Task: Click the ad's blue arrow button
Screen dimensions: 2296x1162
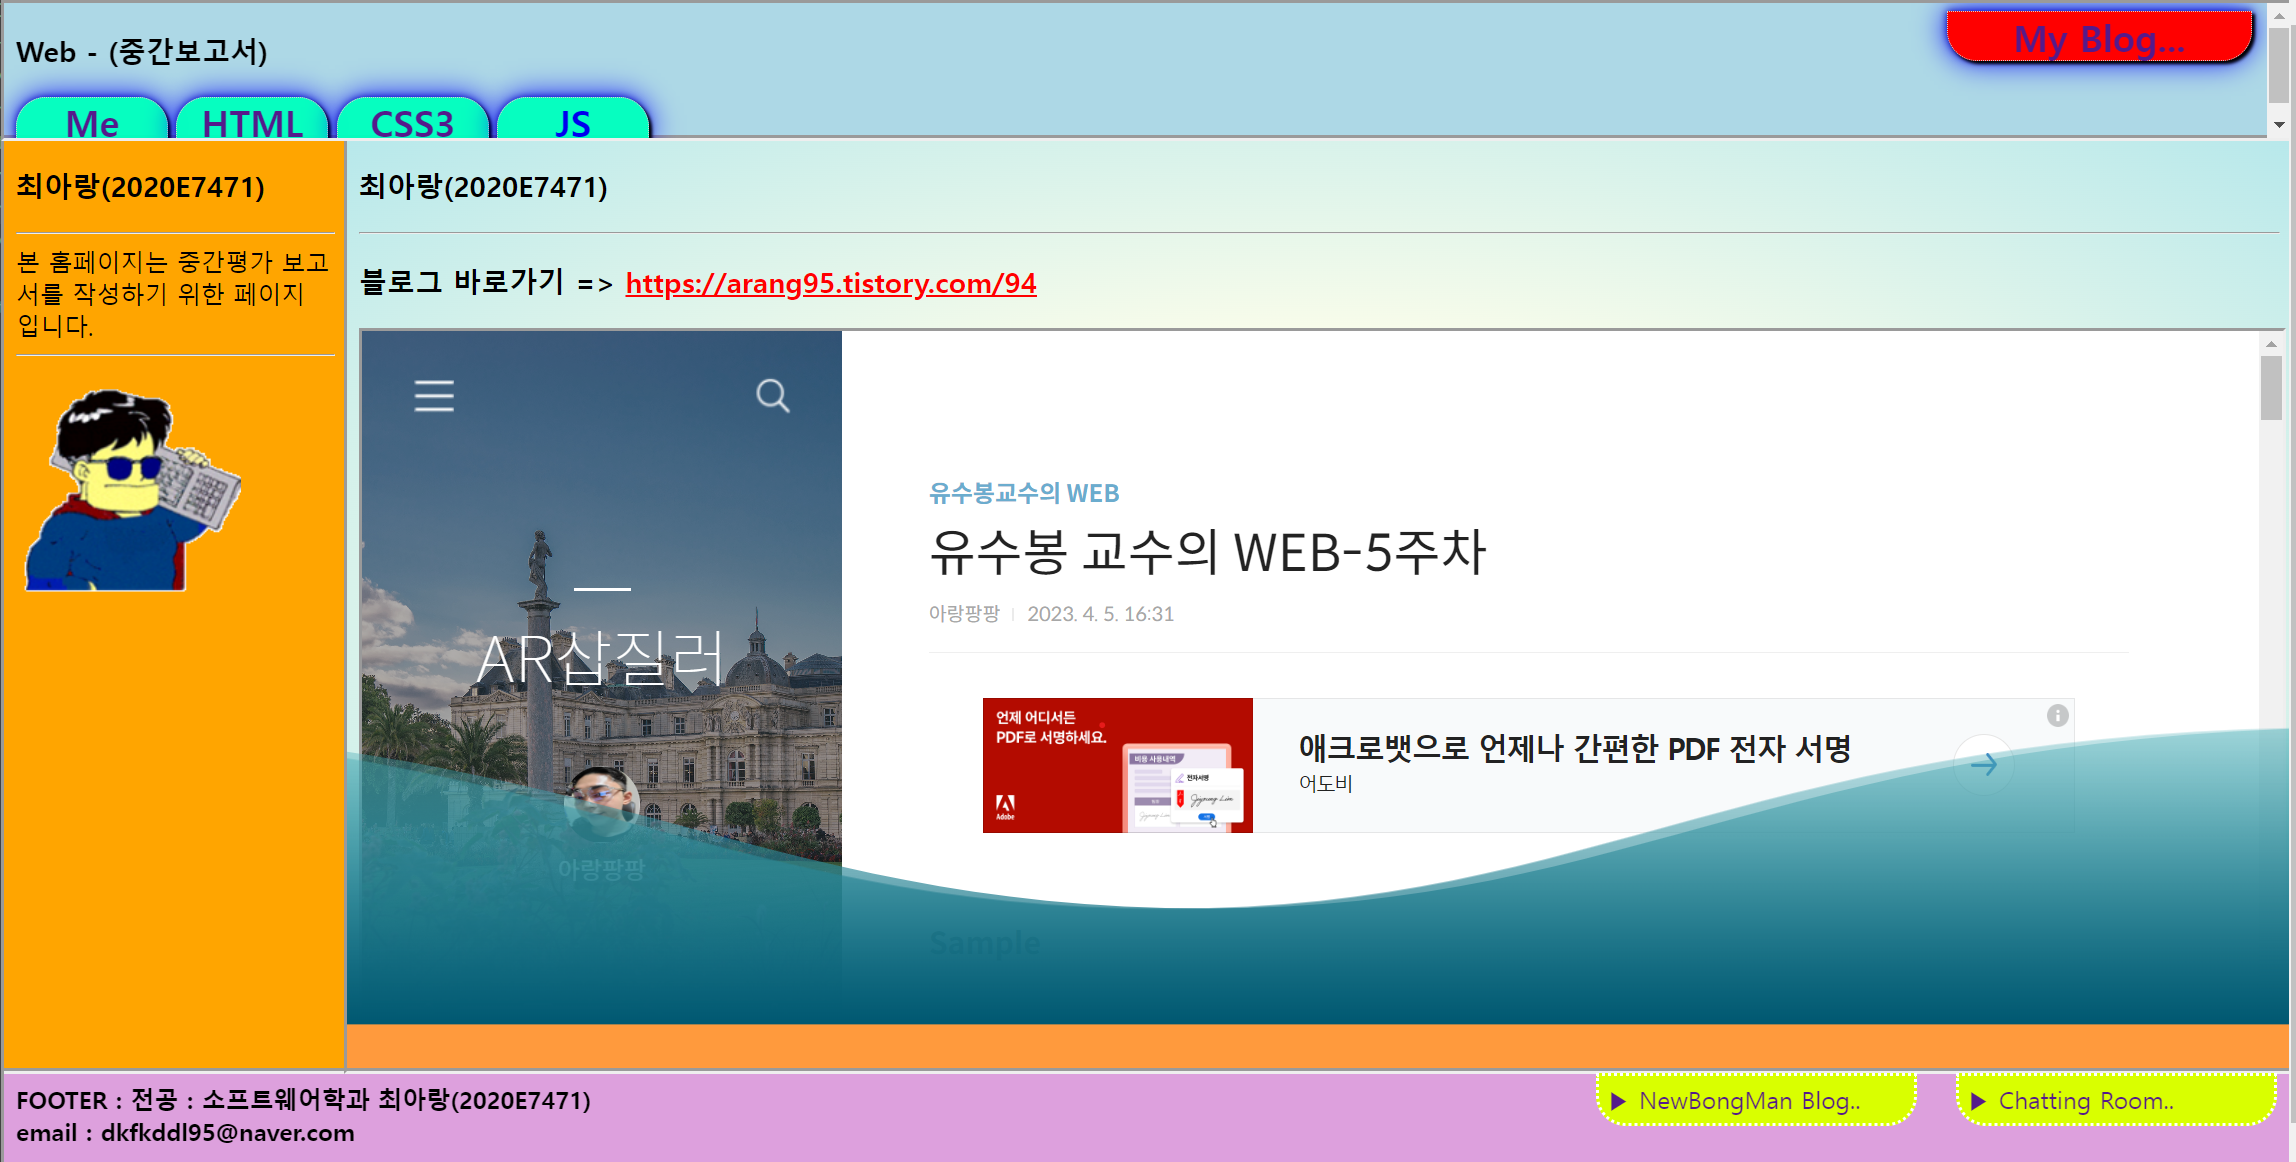Action: 1984,765
